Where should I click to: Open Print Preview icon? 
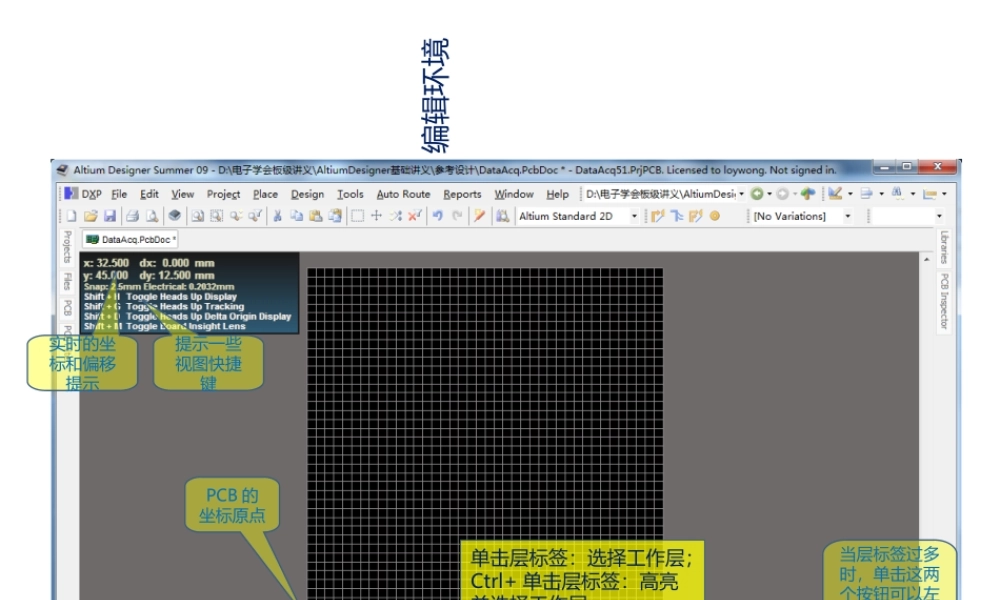pyautogui.click(x=152, y=216)
